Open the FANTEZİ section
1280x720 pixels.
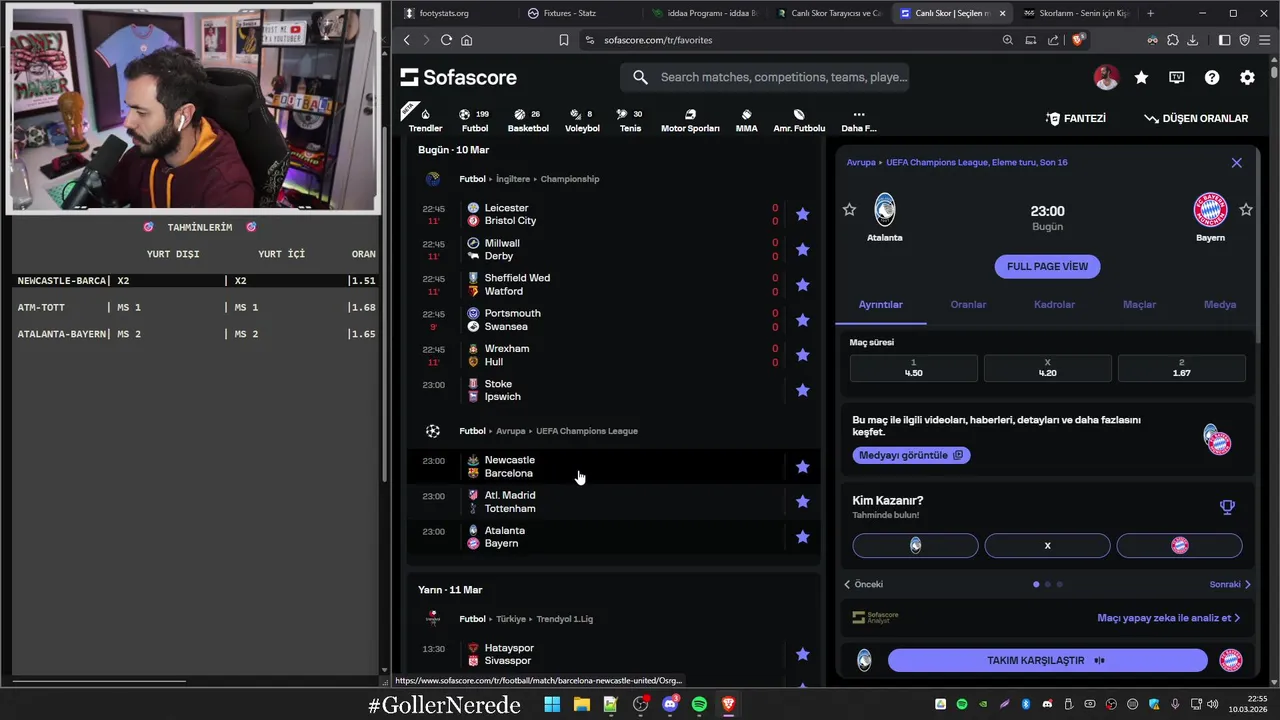[x=1076, y=118]
